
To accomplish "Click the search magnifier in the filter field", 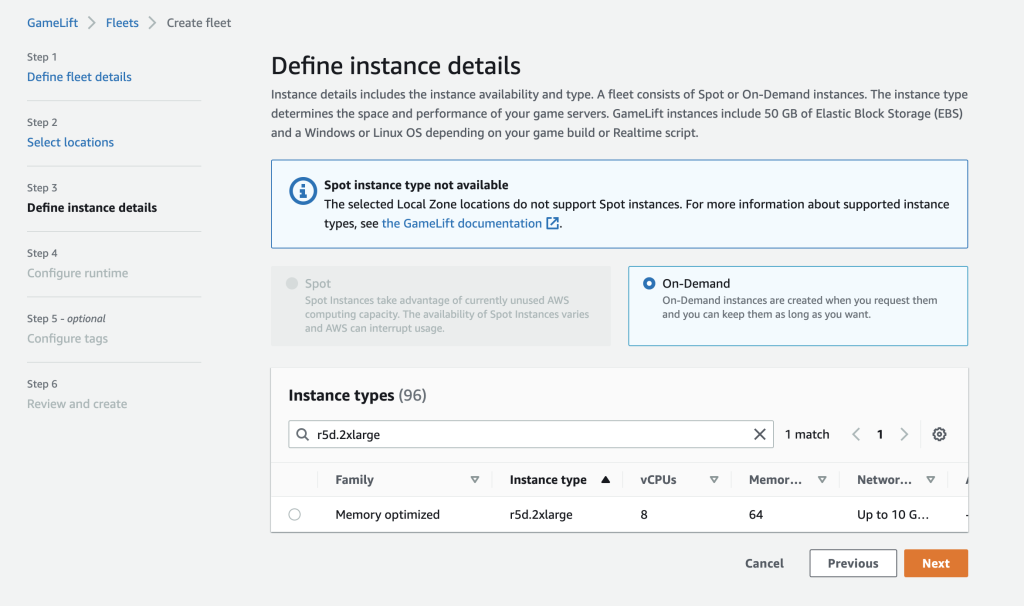I will tap(301, 434).
